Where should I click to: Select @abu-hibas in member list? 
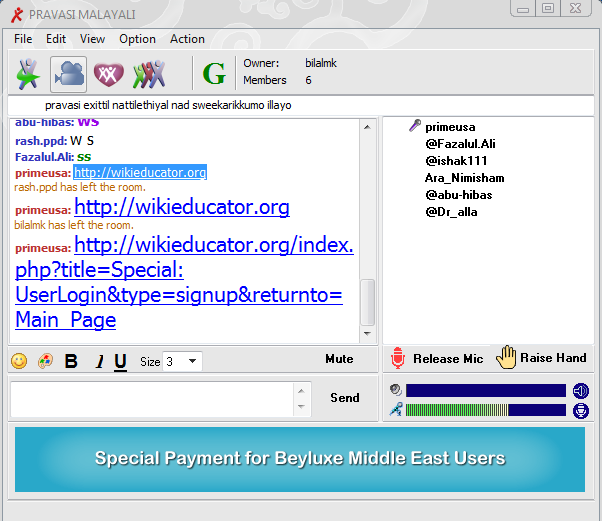[459, 195]
